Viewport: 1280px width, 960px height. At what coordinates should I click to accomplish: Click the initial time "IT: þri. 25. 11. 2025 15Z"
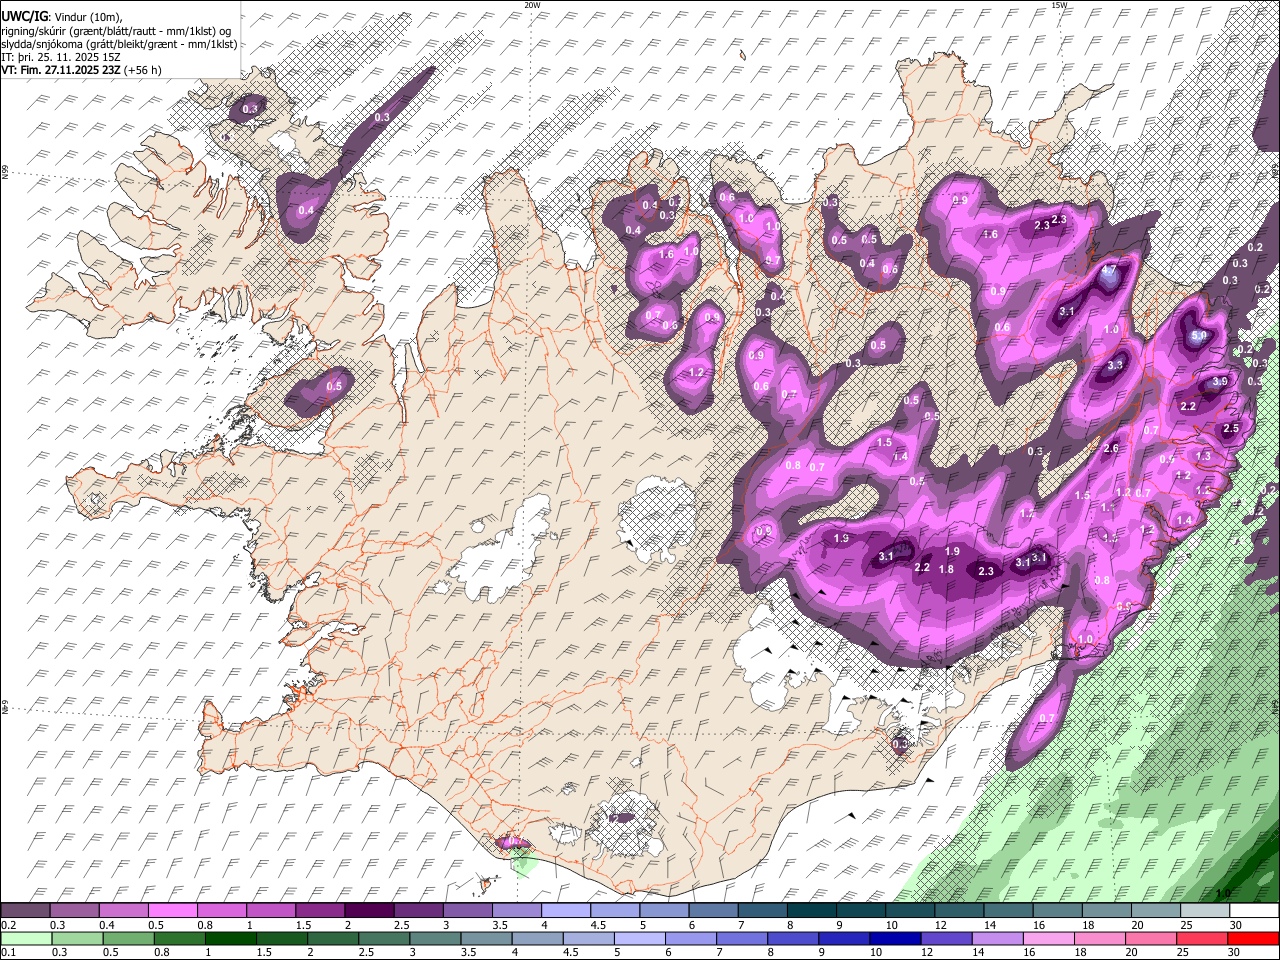pos(61,57)
